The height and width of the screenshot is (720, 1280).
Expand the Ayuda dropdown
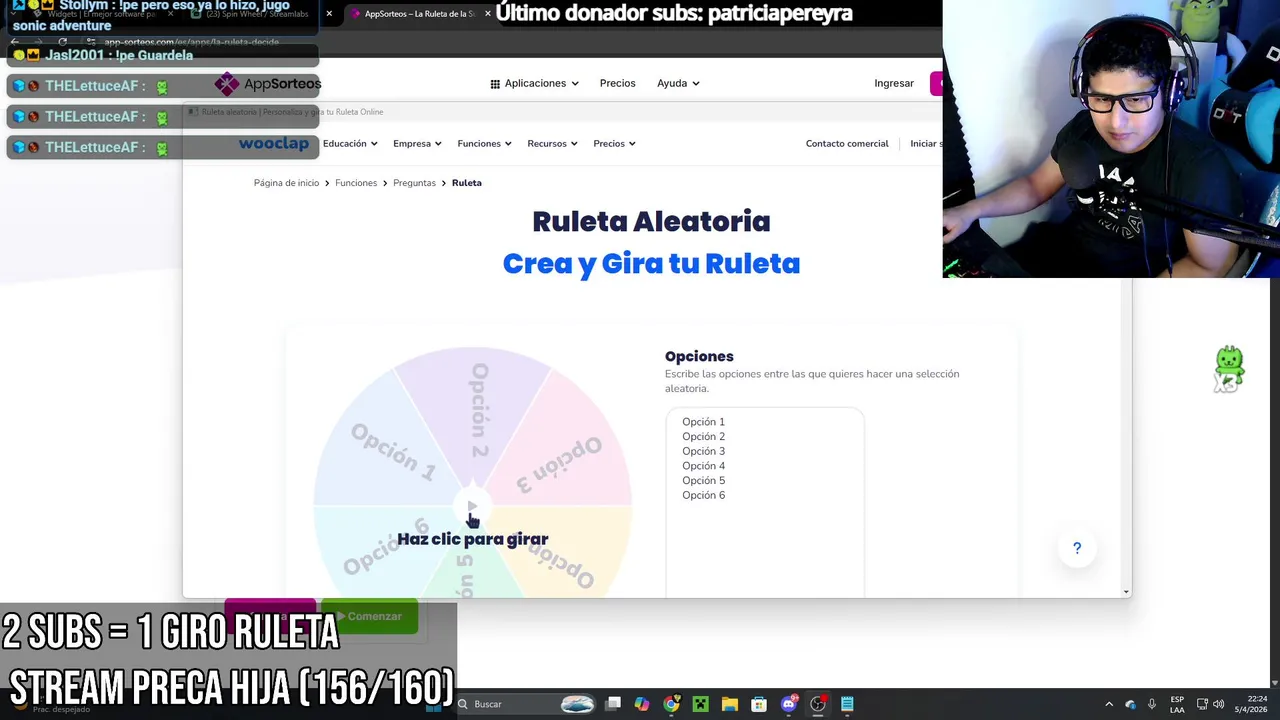pos(678,84)
